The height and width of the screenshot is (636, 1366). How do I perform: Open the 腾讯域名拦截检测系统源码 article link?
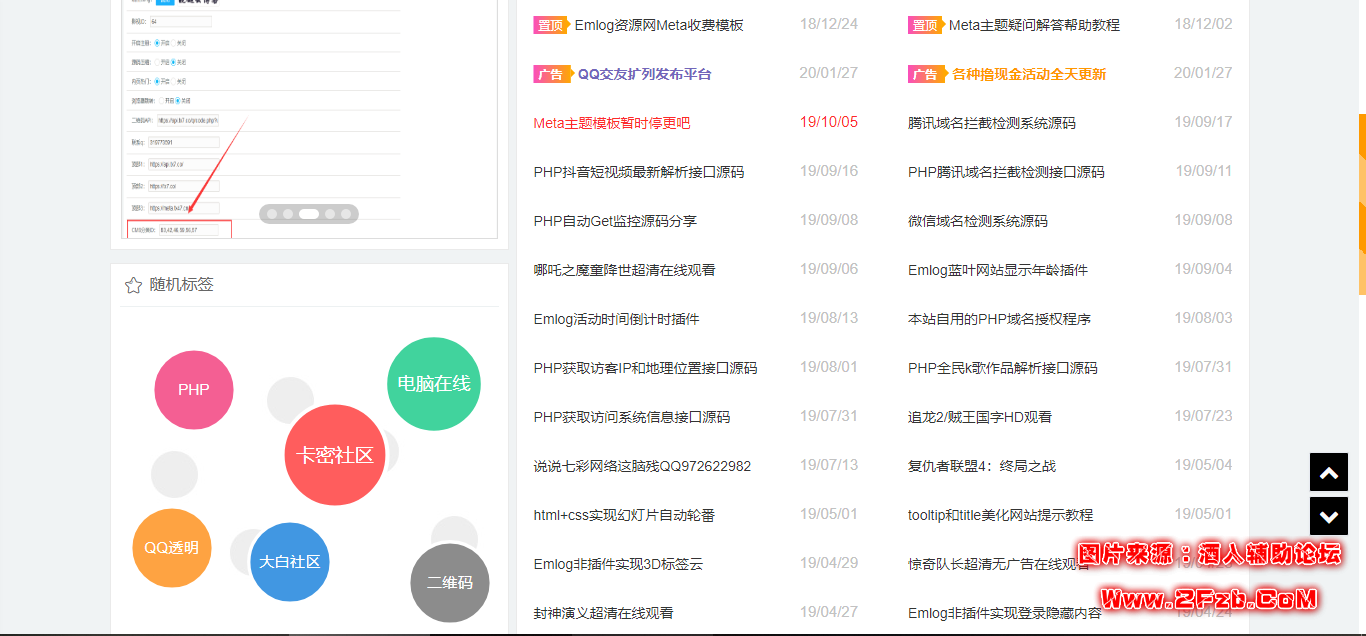991,123
